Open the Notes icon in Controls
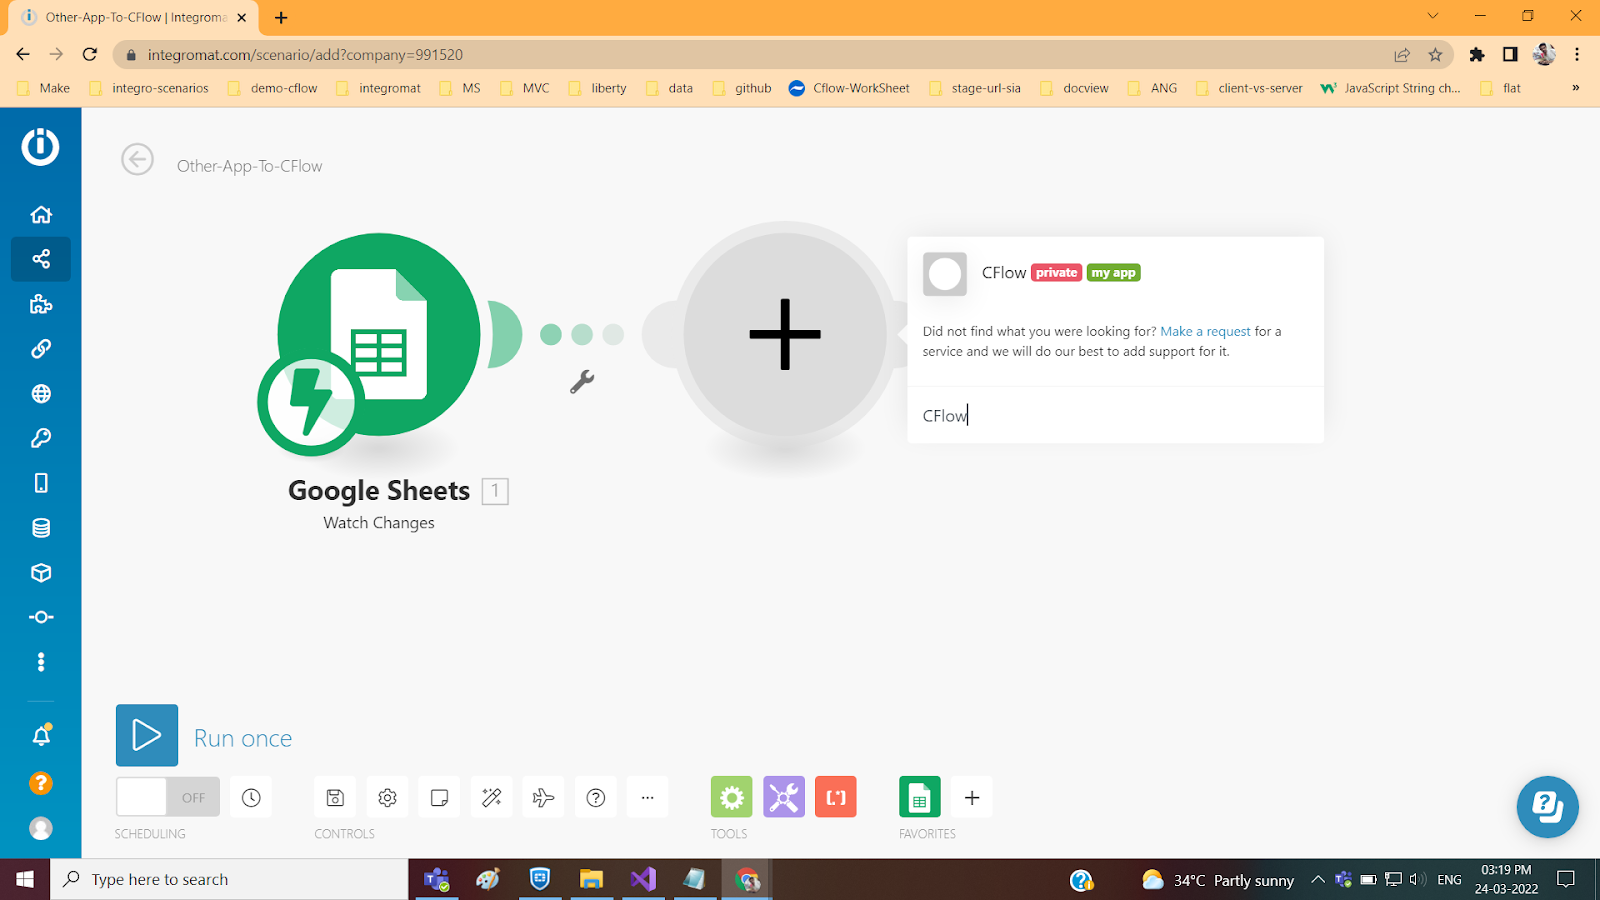1600x900 pixels. [439, 797]
